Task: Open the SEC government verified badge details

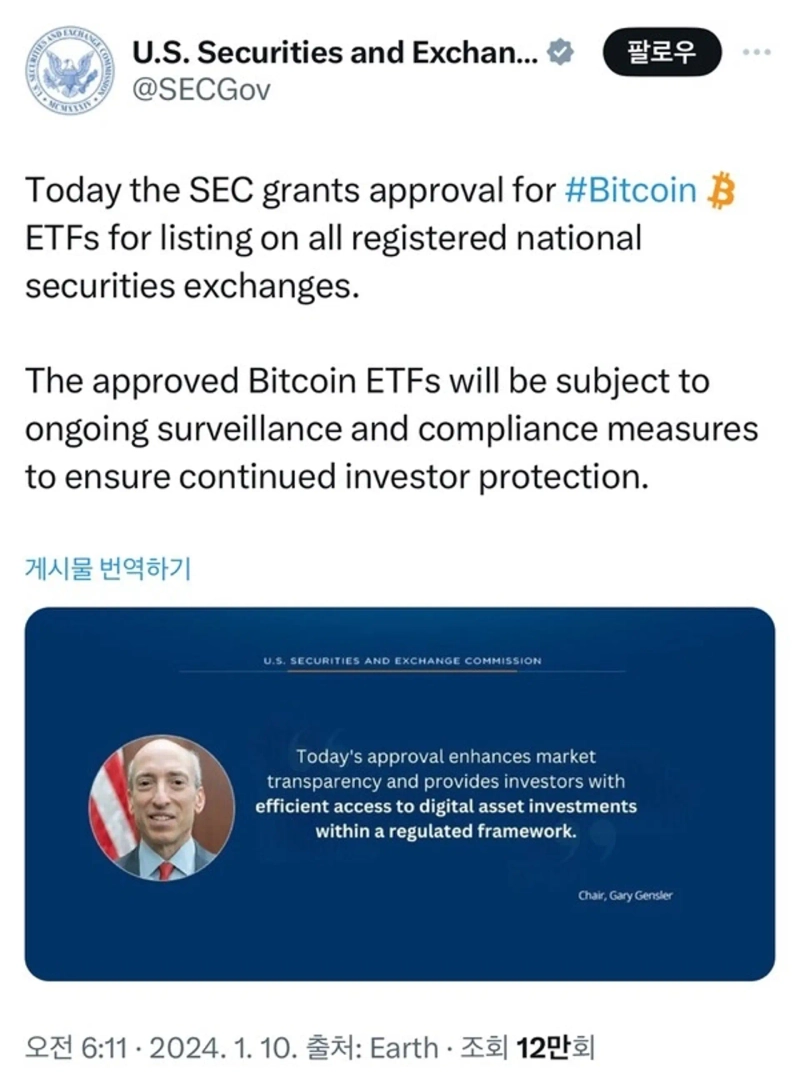Action: 561,52
